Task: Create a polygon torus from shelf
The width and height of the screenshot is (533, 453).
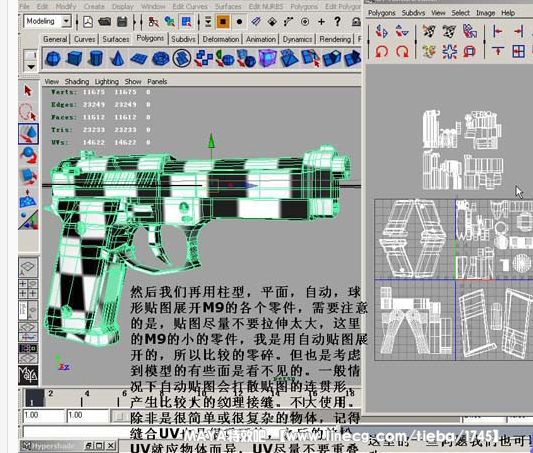Action: [160, 58]
